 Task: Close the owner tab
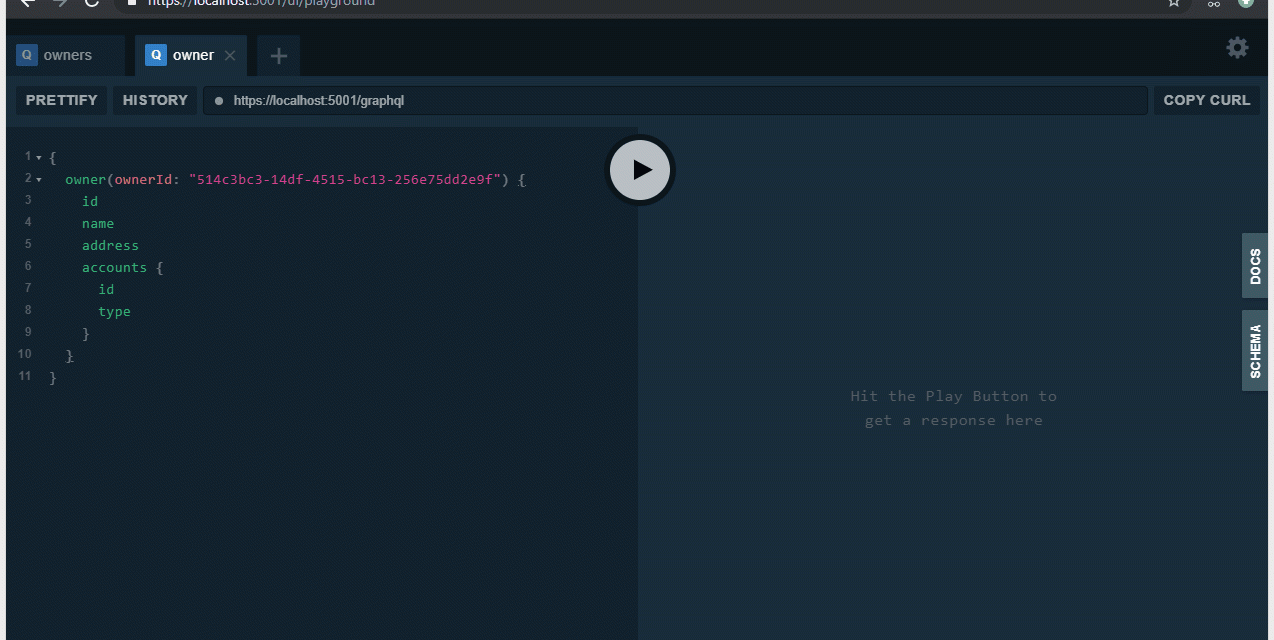coord(230,56)
